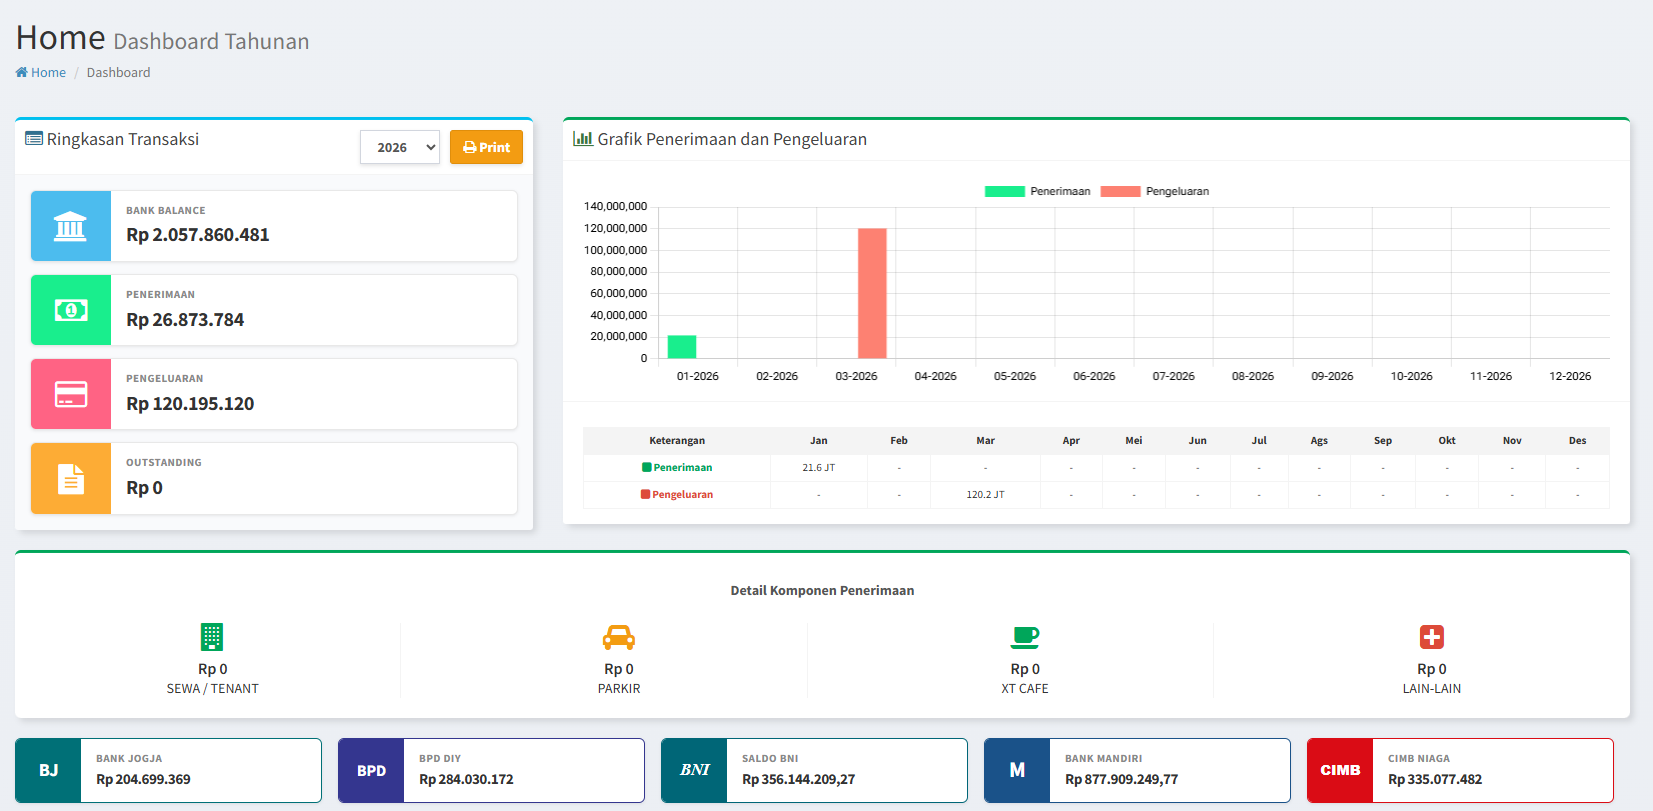Screen dimensions: 1653x811
Task: Open the 2026 year dropdown
Action: click(x=400, y=147)
